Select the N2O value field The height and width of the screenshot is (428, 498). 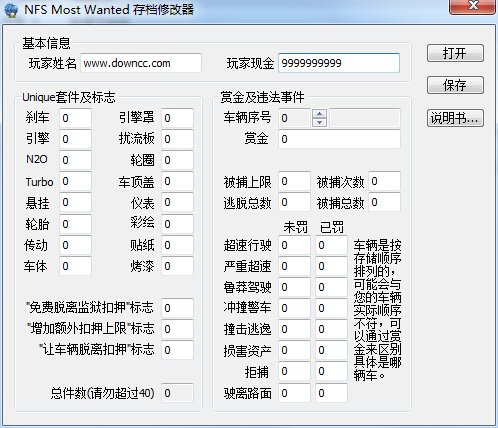point(75,160)
